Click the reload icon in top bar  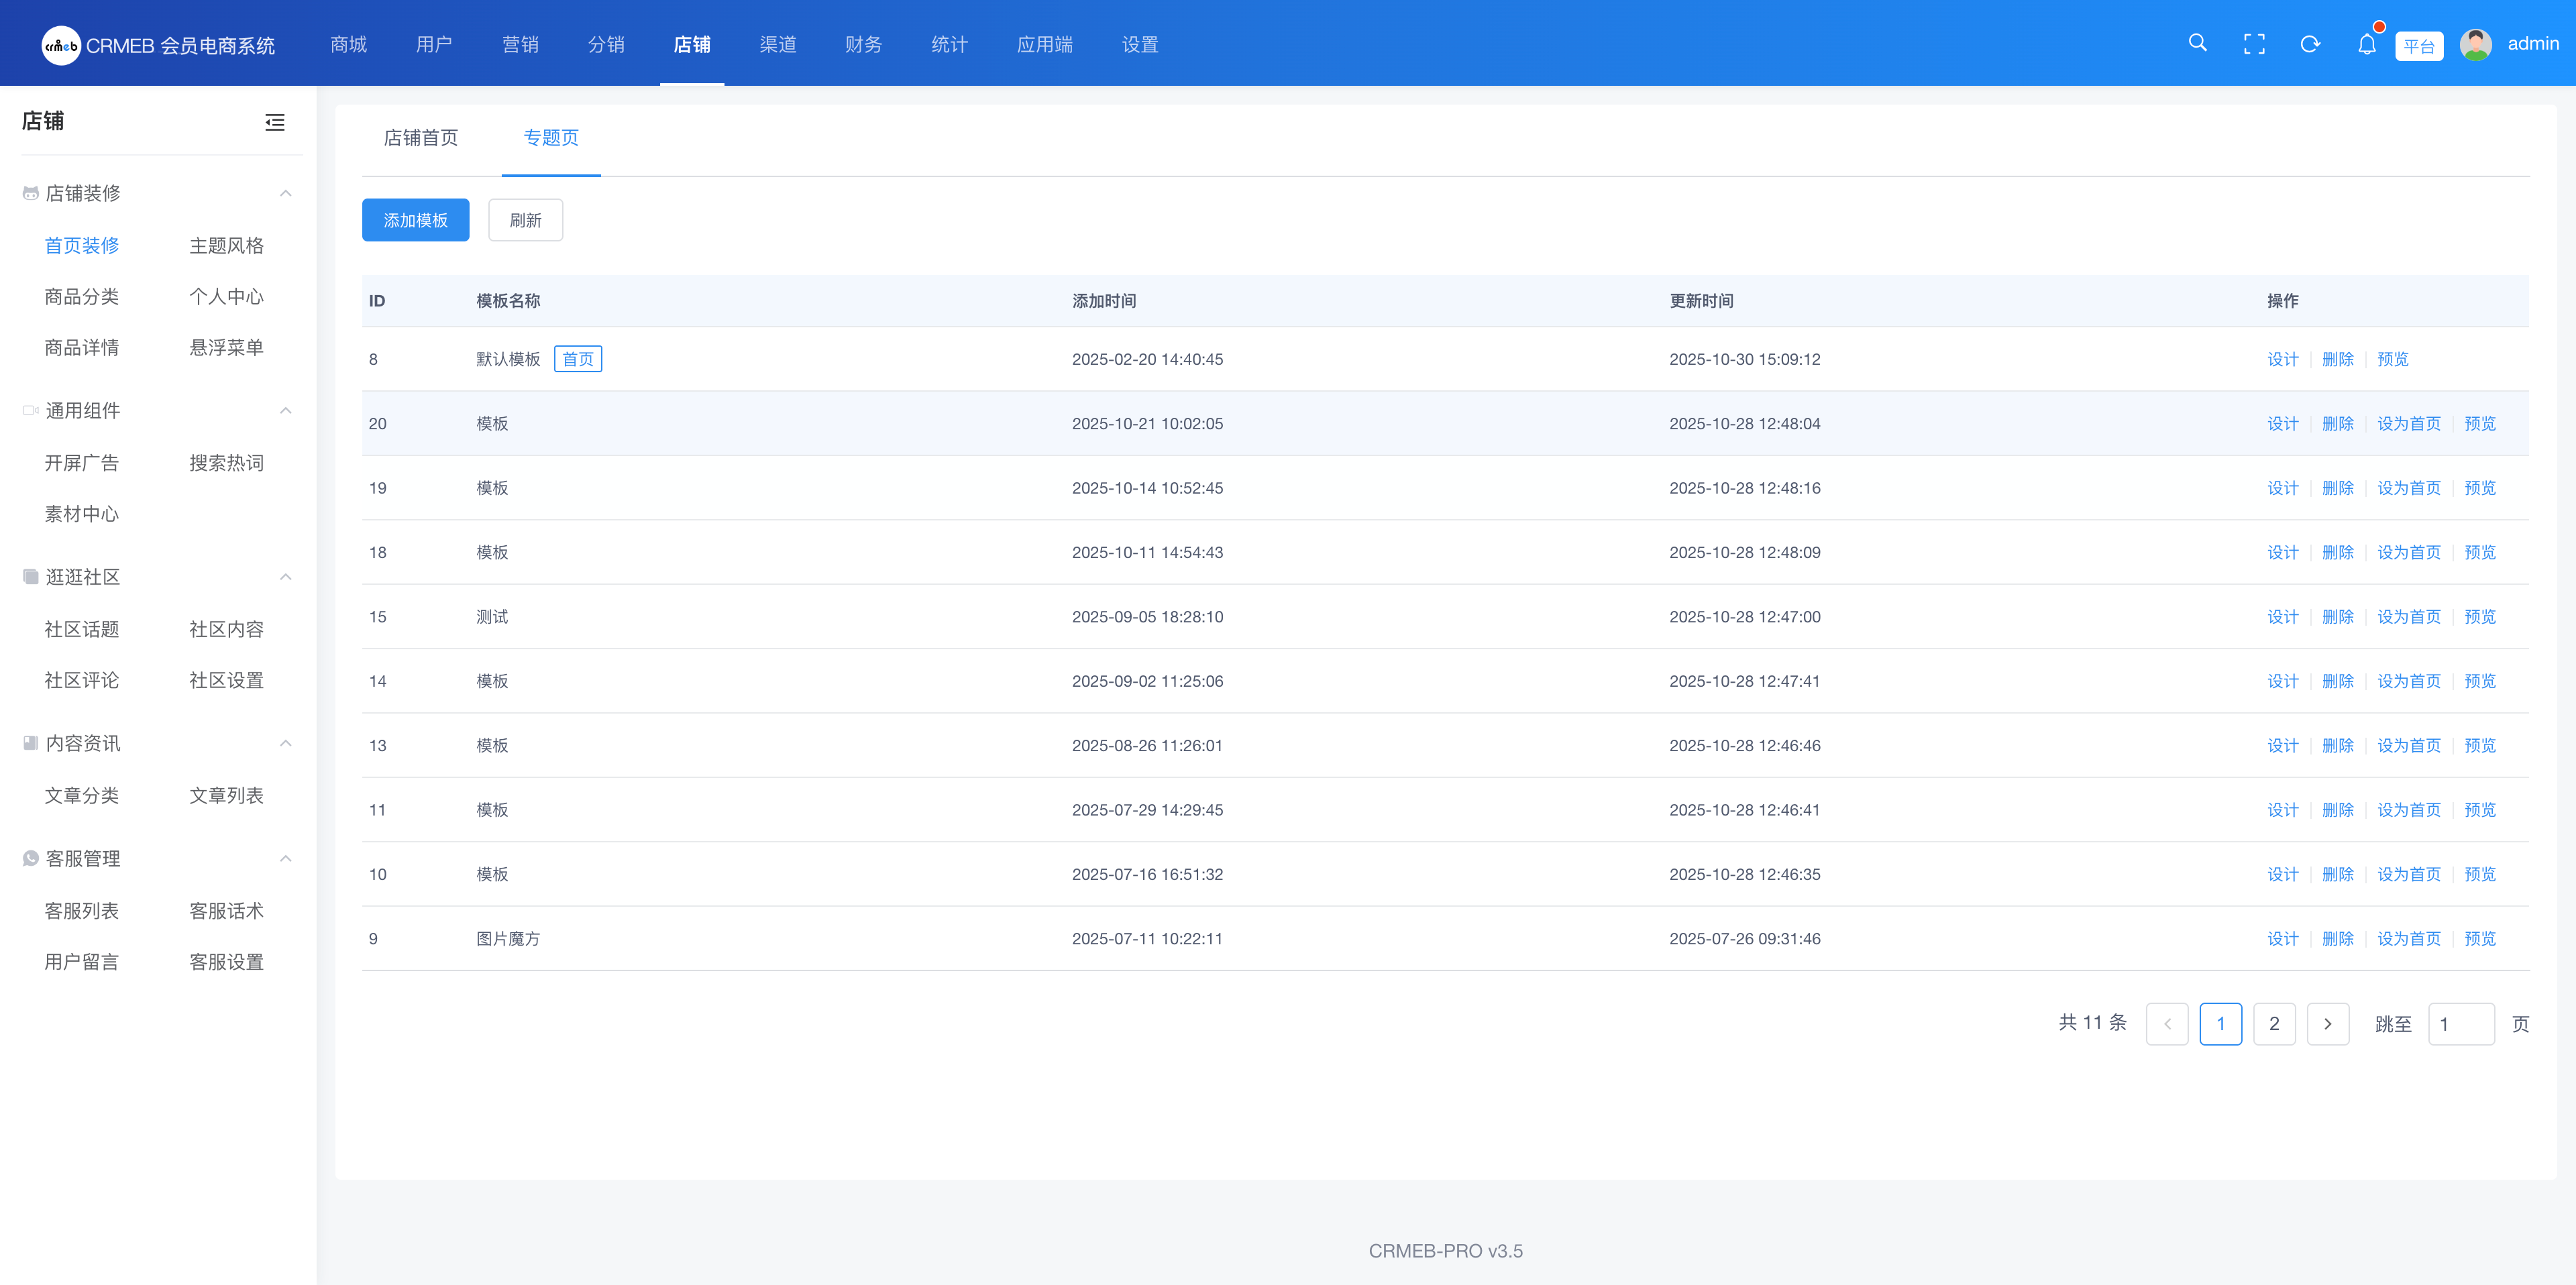pyautogui.click(x=2310, y=44)
